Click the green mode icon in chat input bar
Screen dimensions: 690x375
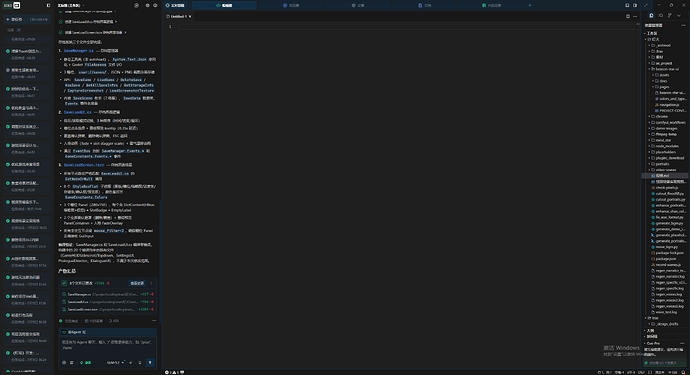(85, 363)
